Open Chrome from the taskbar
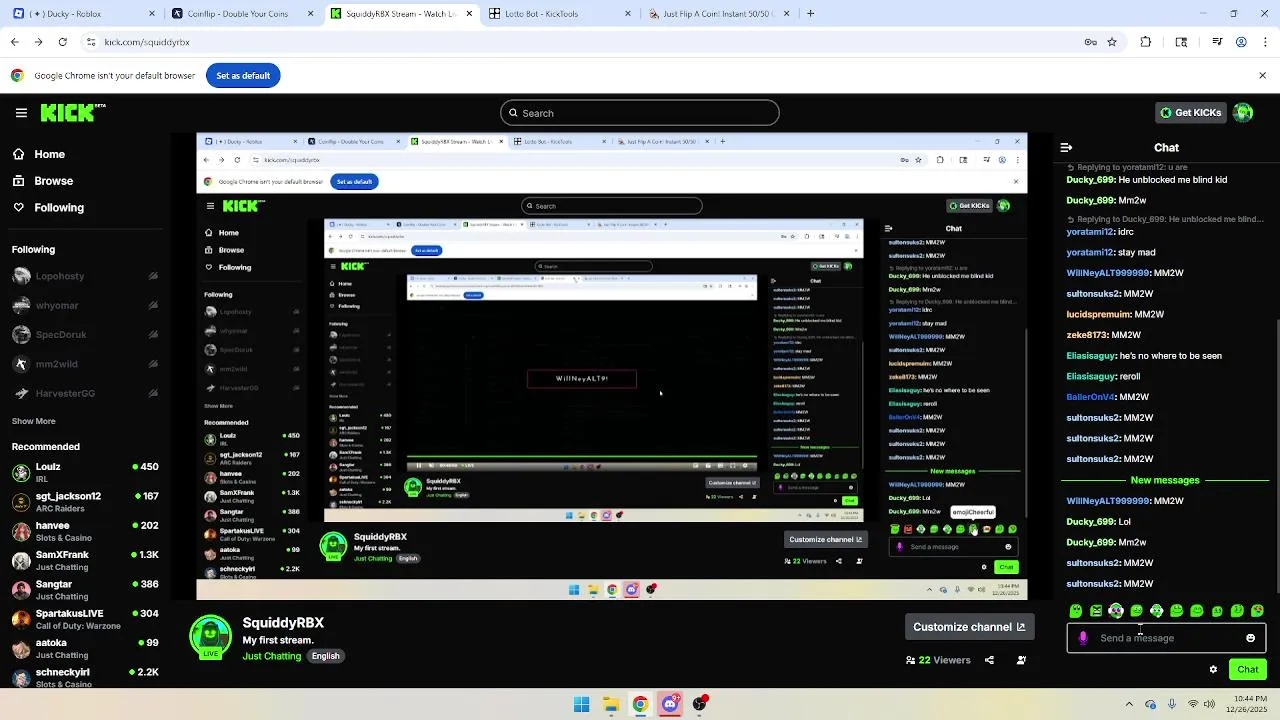Image resolution: width=1280 pixels, height=720 pixels. 640,704
